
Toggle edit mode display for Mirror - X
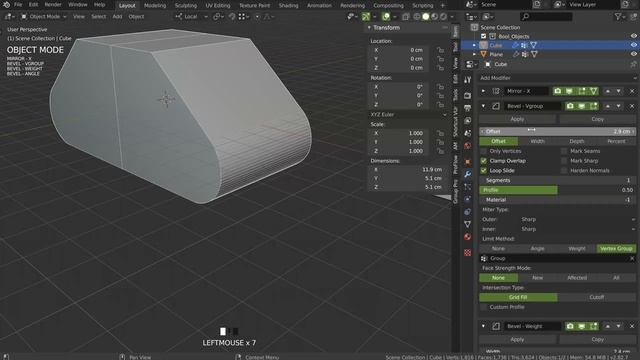(582, 91)
